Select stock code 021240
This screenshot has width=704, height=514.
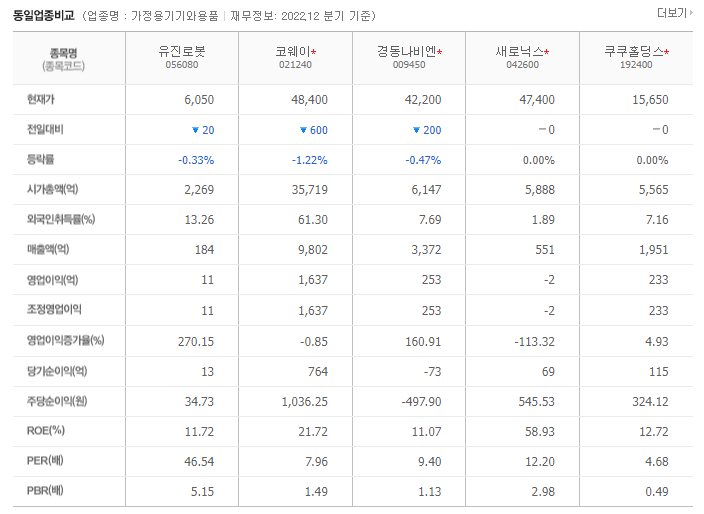coord(295,65)
